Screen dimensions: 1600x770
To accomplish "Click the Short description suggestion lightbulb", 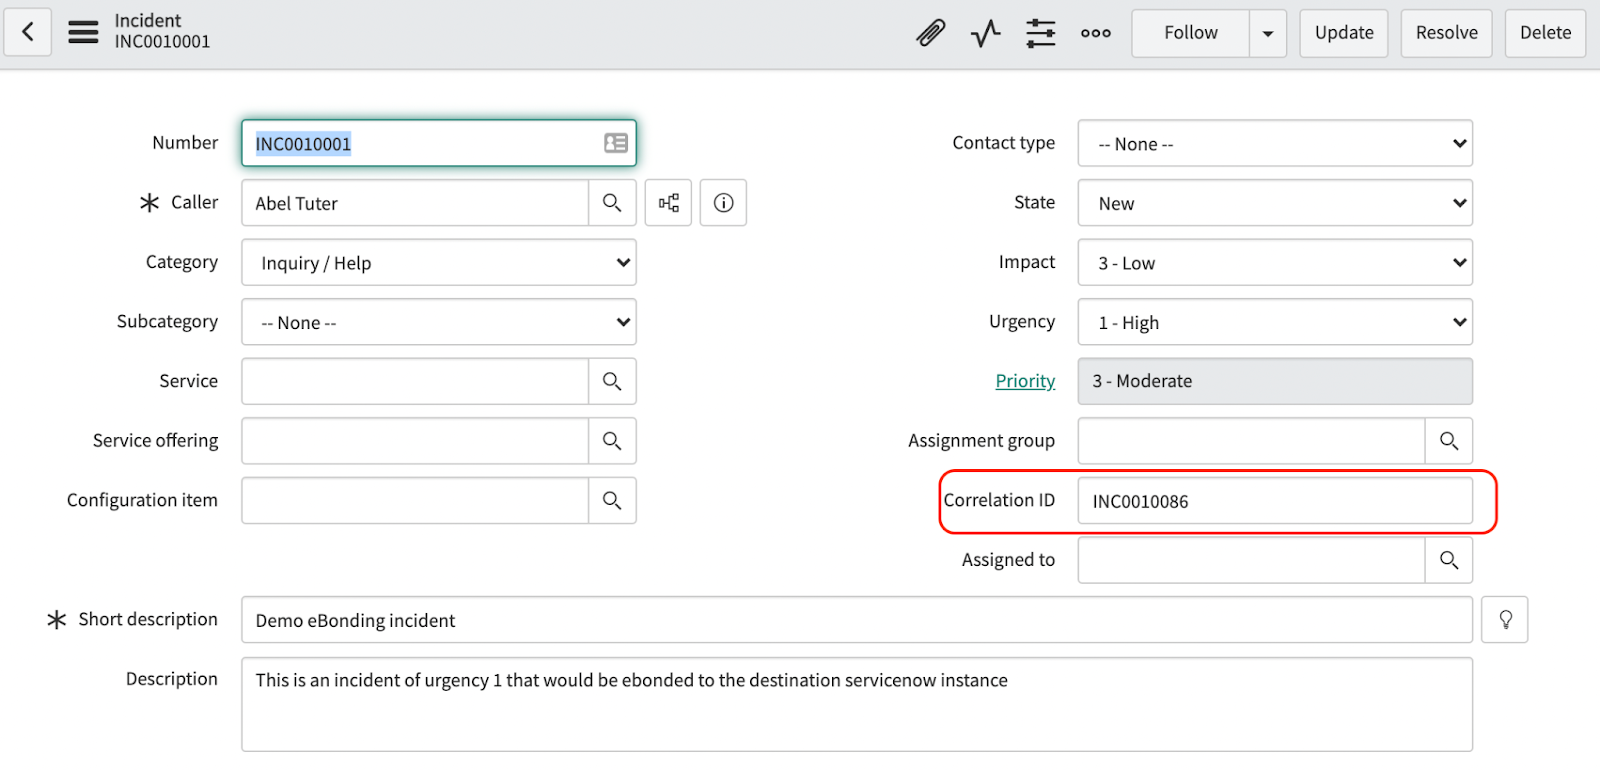I will 1505,620.
